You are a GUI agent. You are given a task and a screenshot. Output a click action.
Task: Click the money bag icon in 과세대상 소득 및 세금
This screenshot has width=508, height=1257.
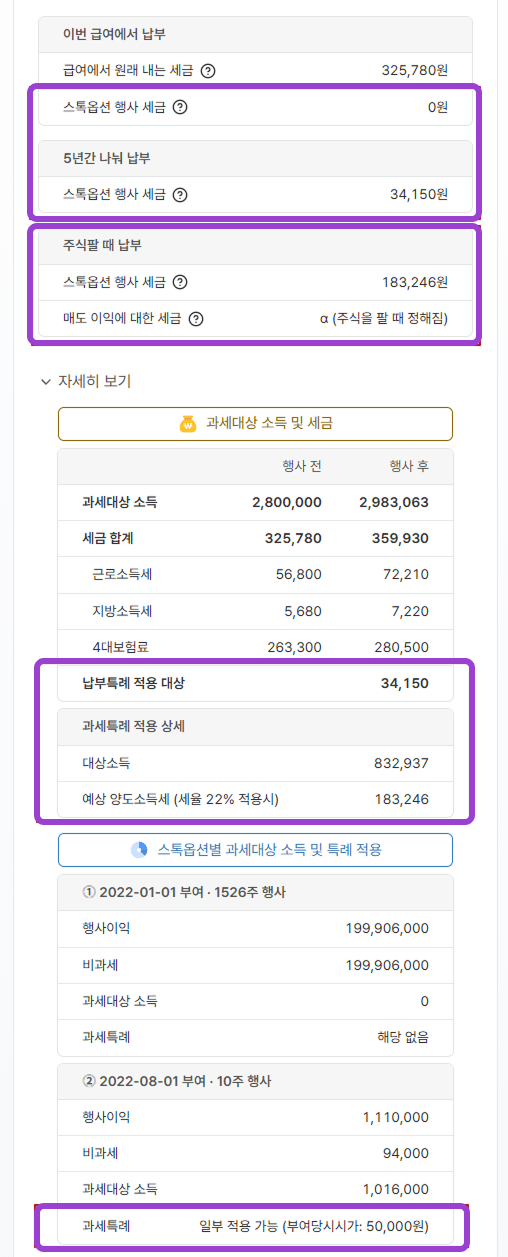click(x=188, y=424)
